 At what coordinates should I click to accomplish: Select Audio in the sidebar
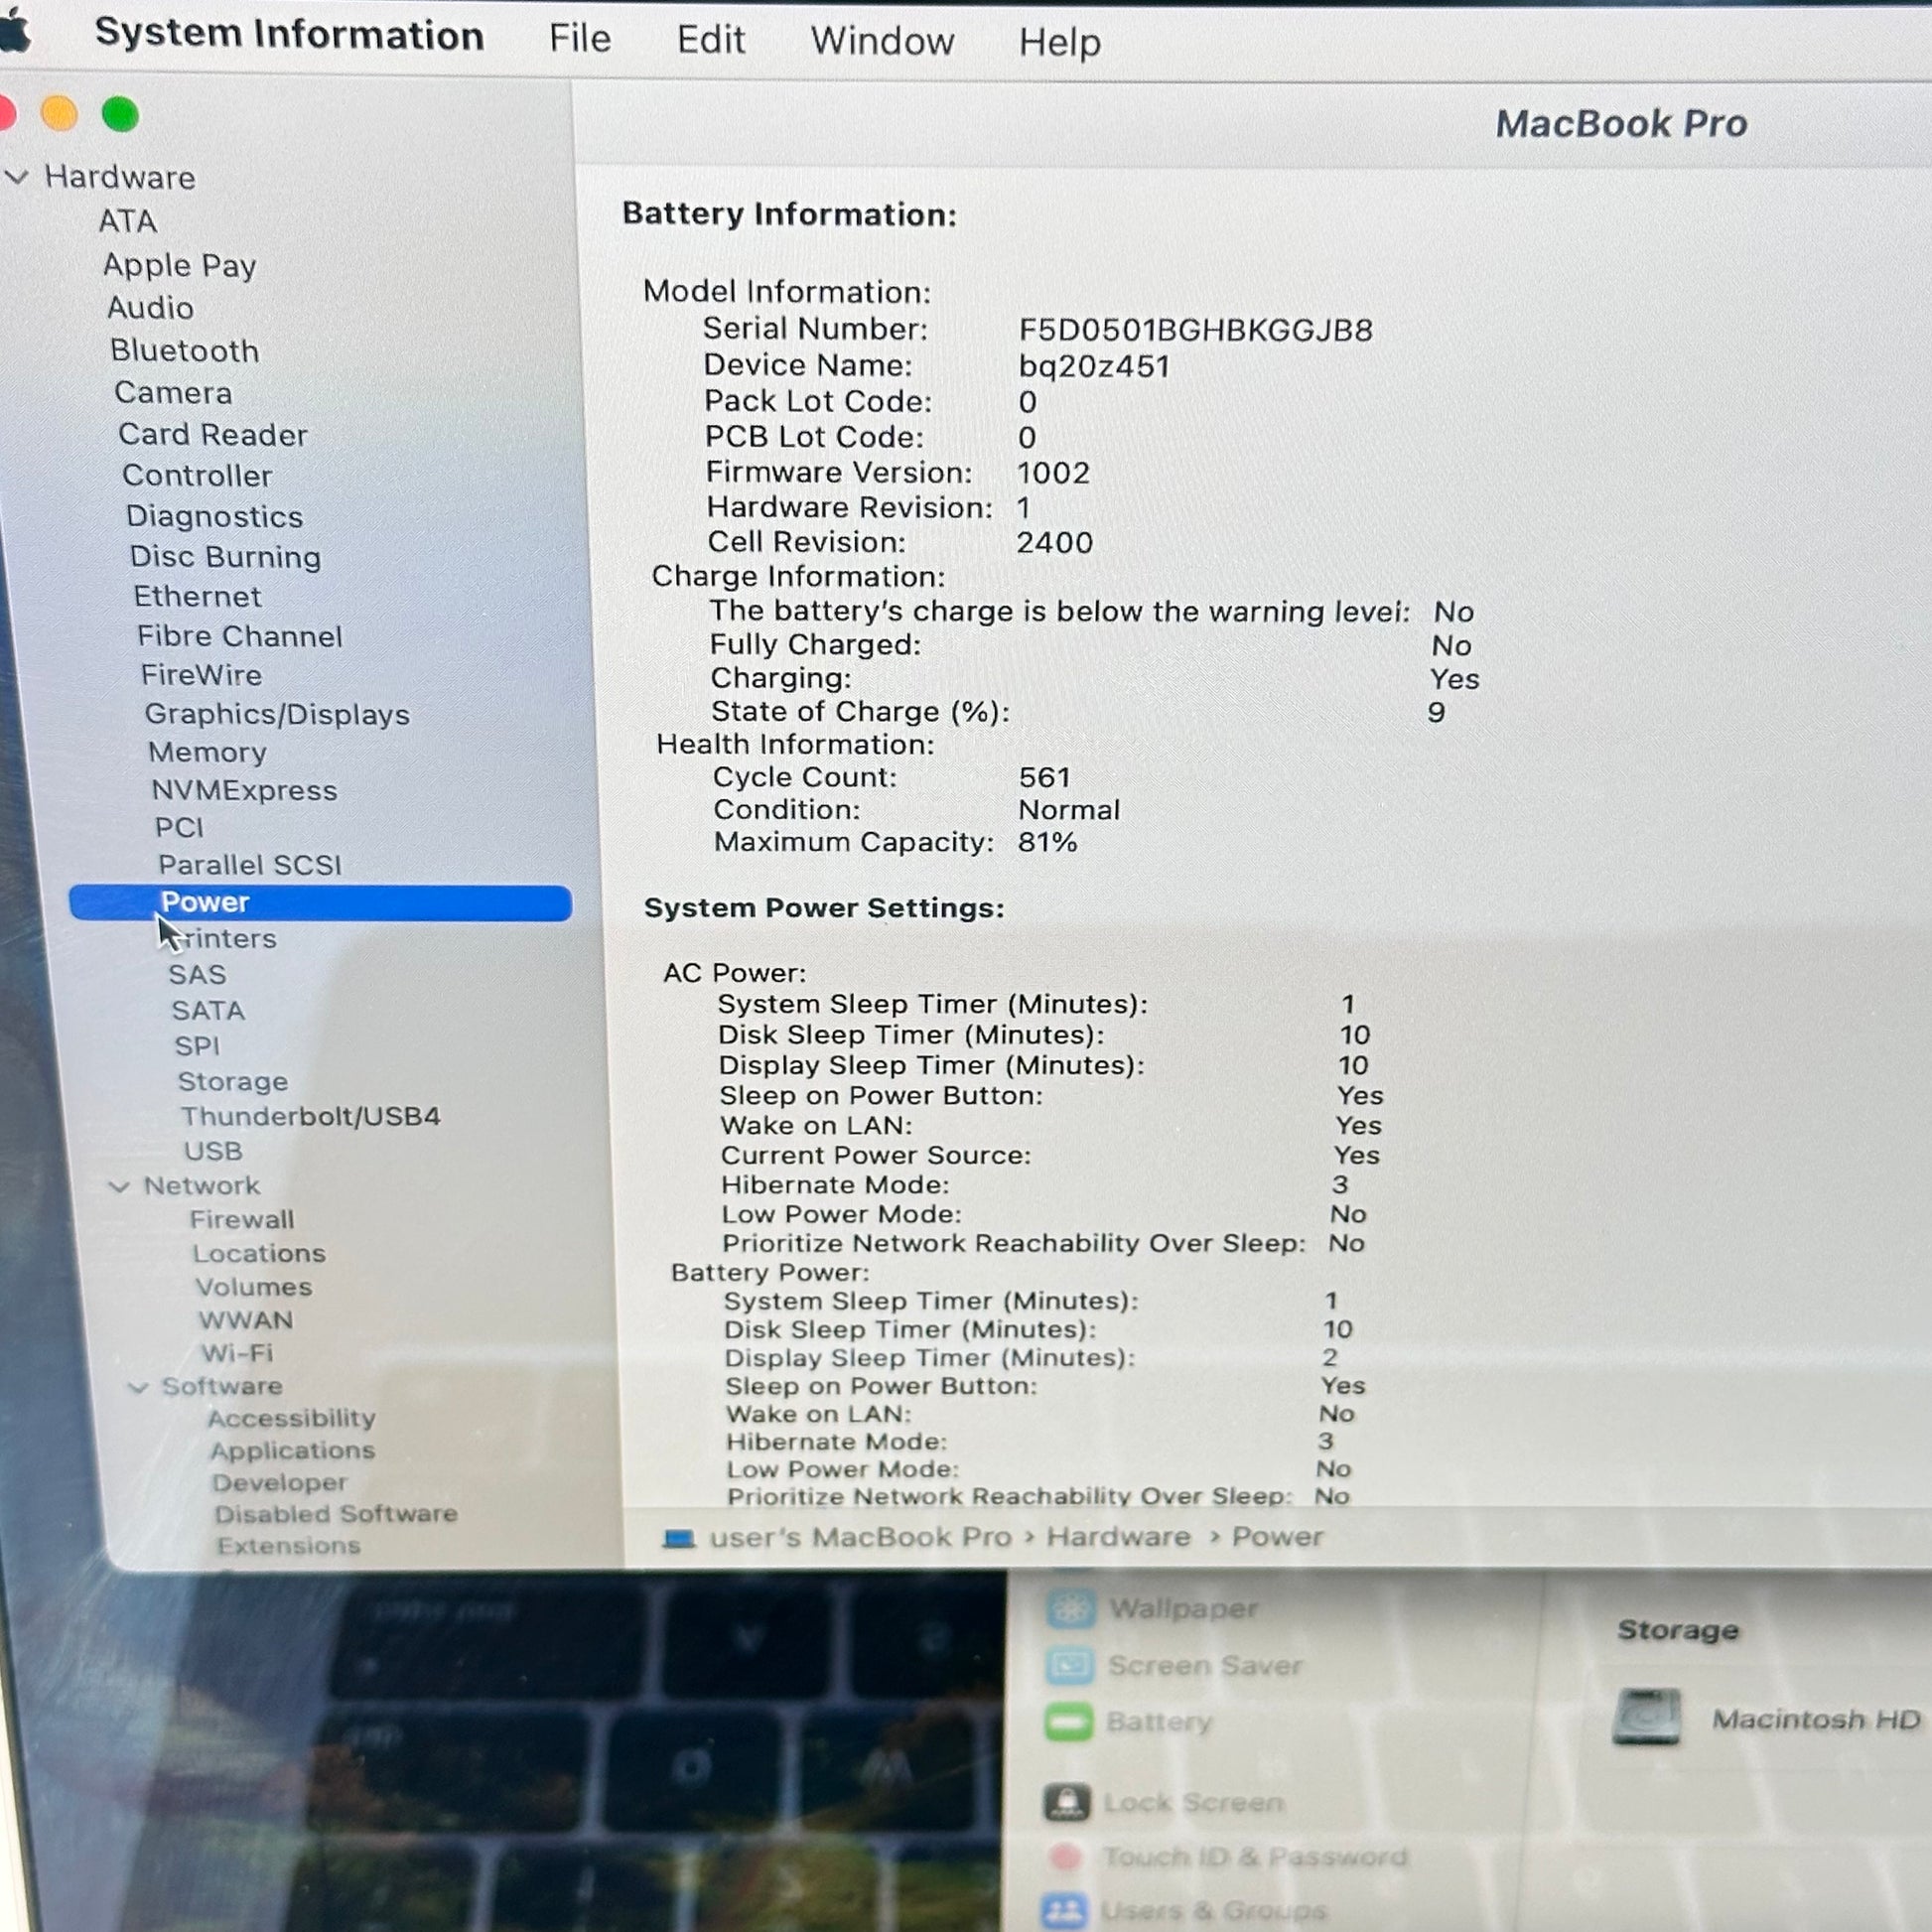pyautogui.click(x=150, y=308)
